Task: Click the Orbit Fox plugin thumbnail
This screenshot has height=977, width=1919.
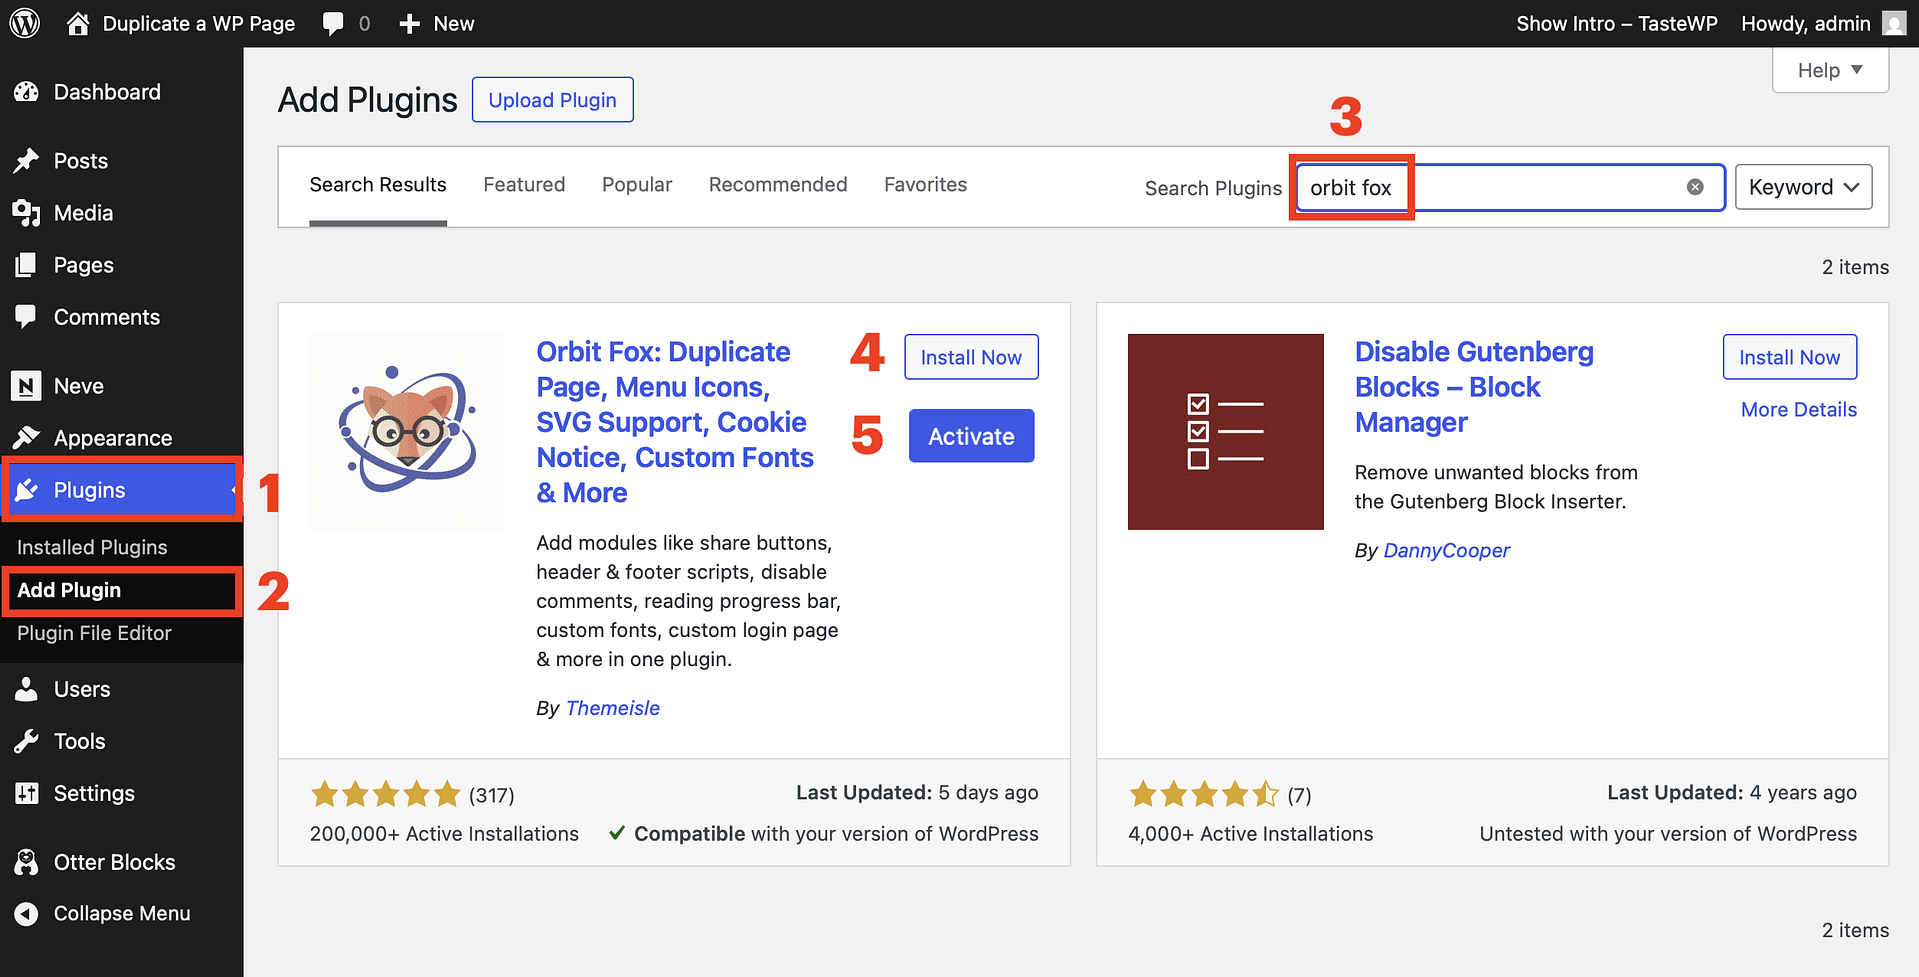Action: click(x=407, y=431)
